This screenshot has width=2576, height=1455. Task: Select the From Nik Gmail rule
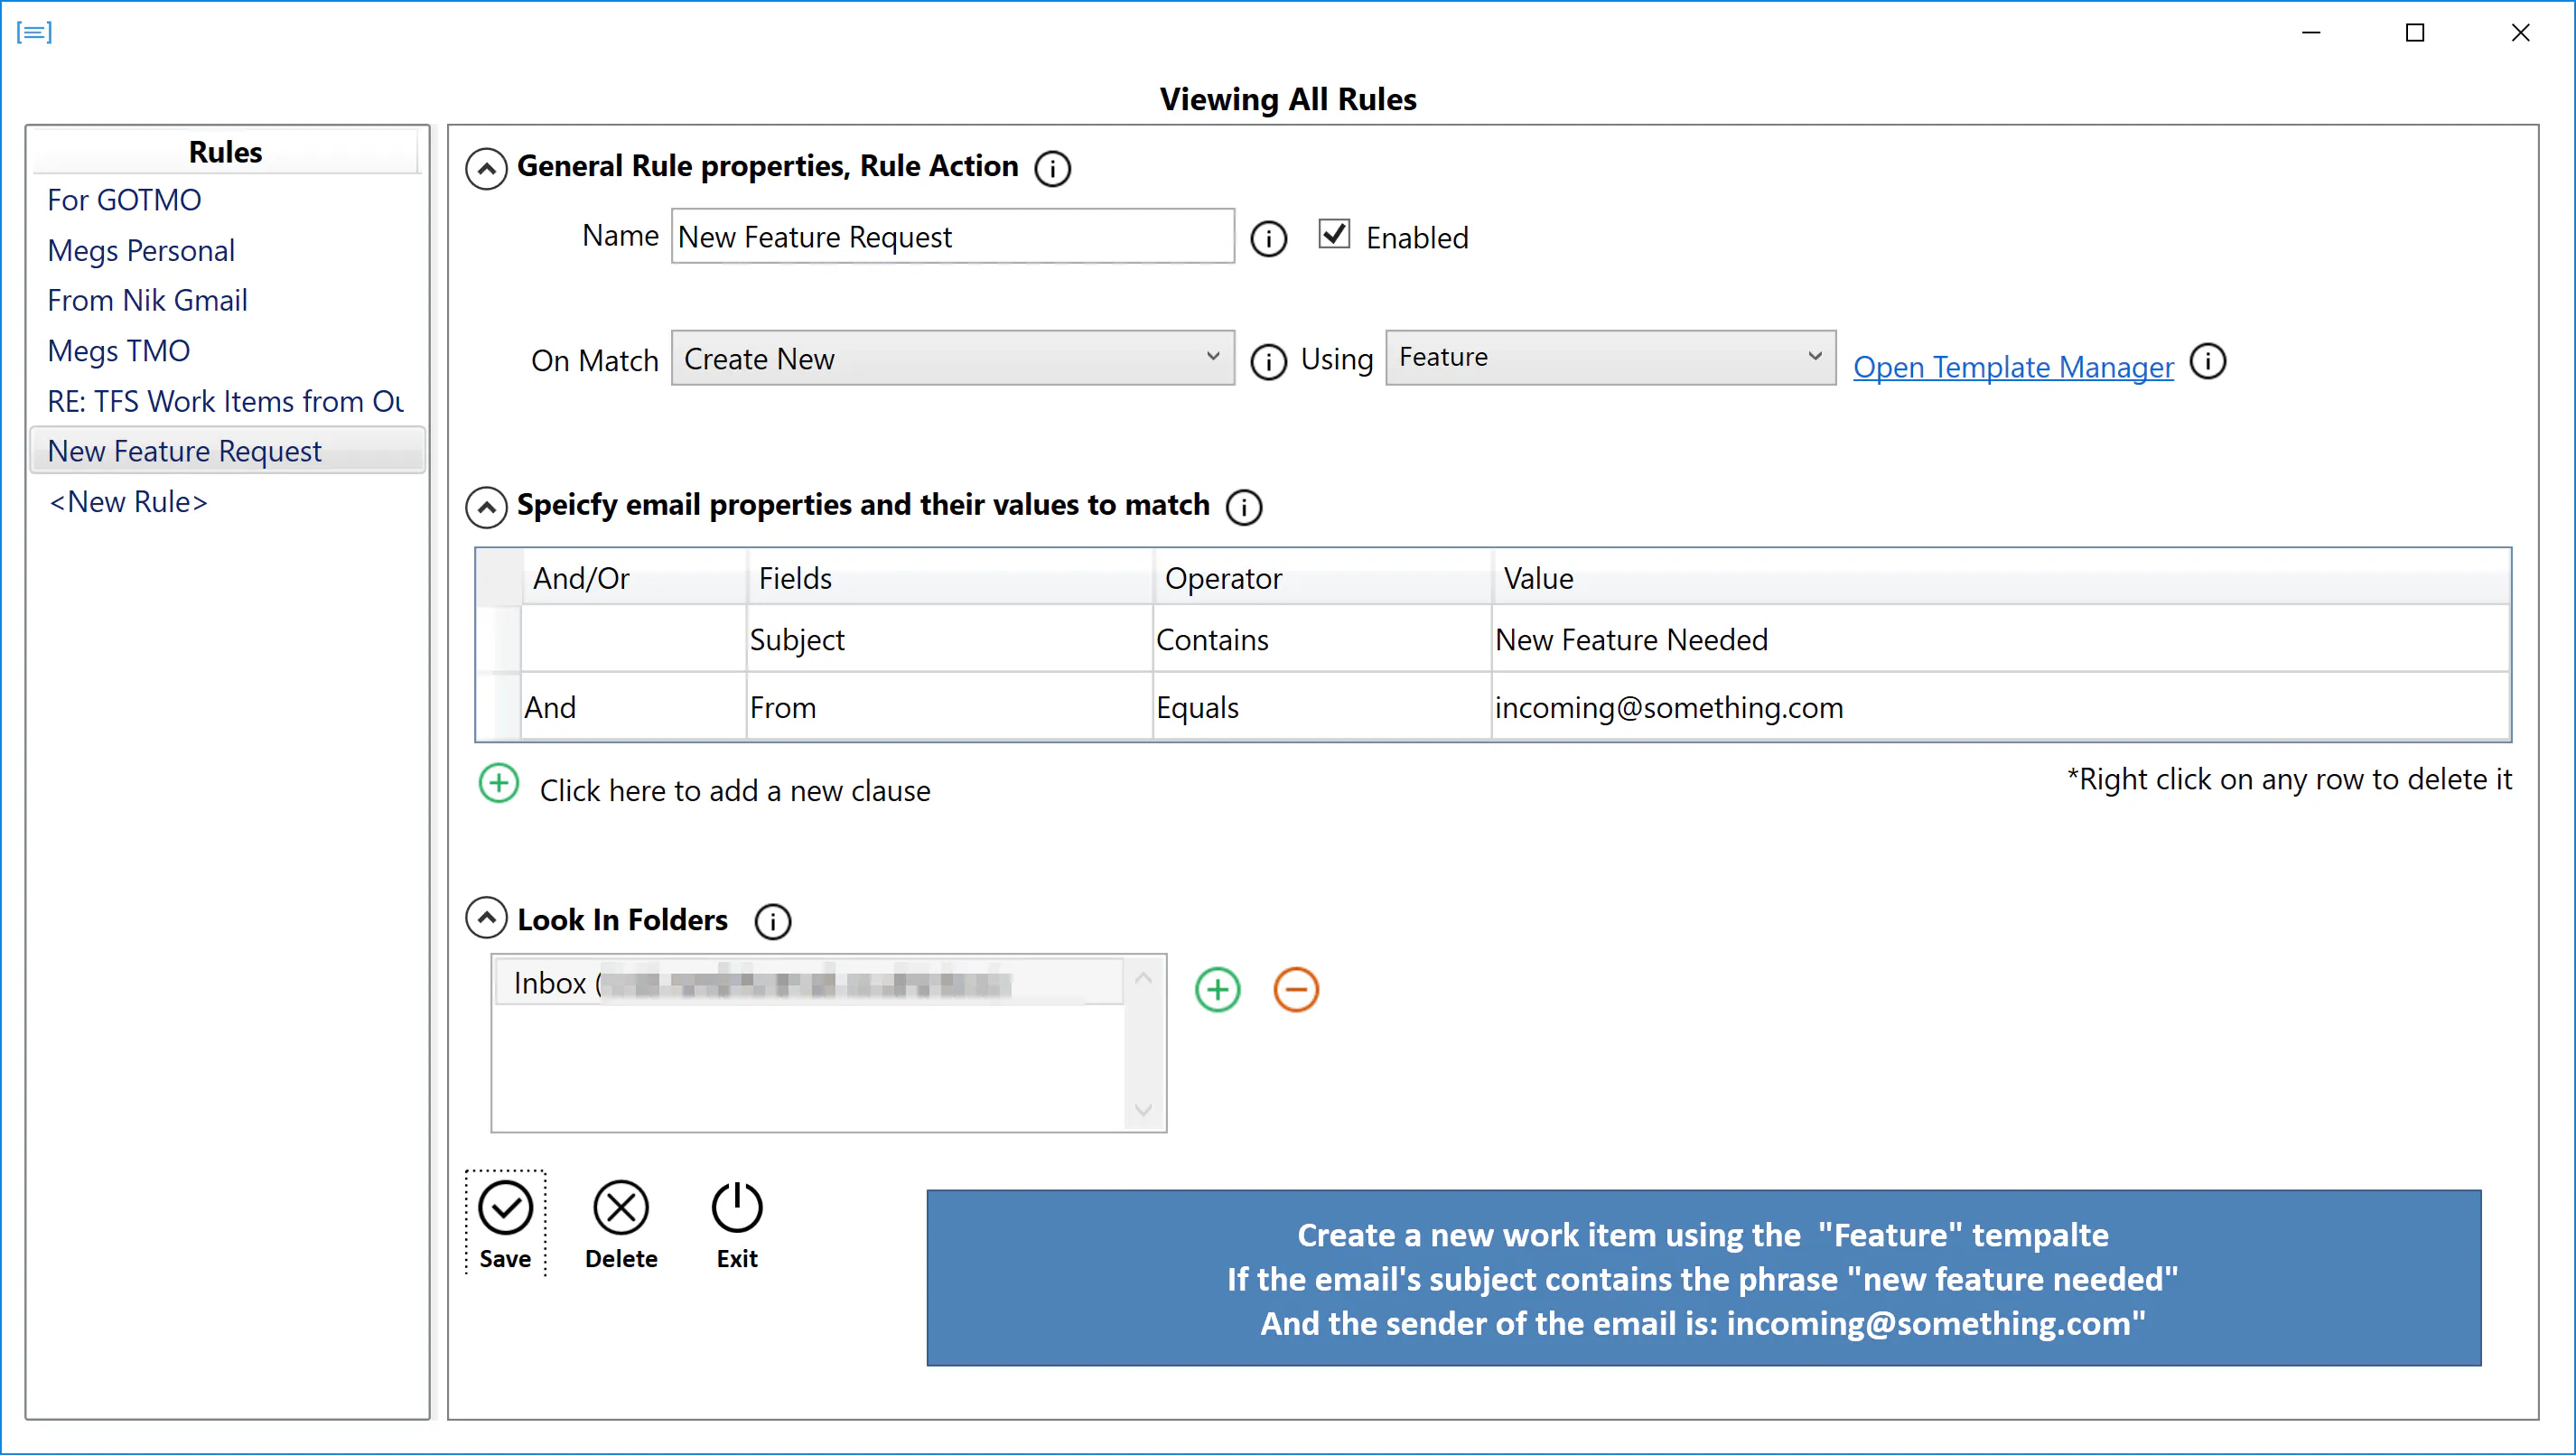point(147,300)
